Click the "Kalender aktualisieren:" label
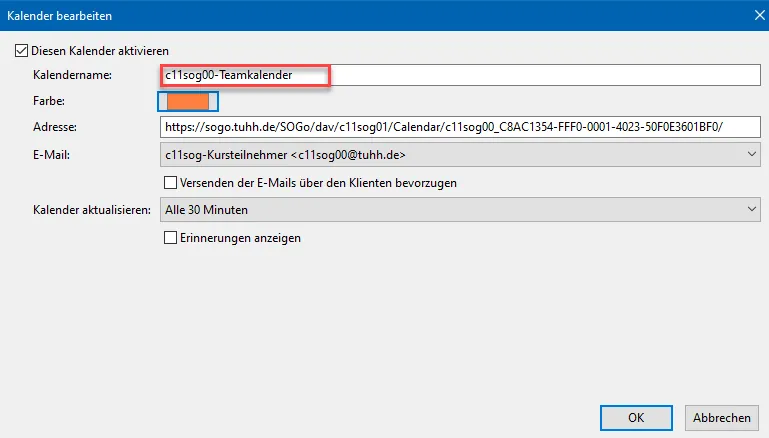 coord(91,210)
